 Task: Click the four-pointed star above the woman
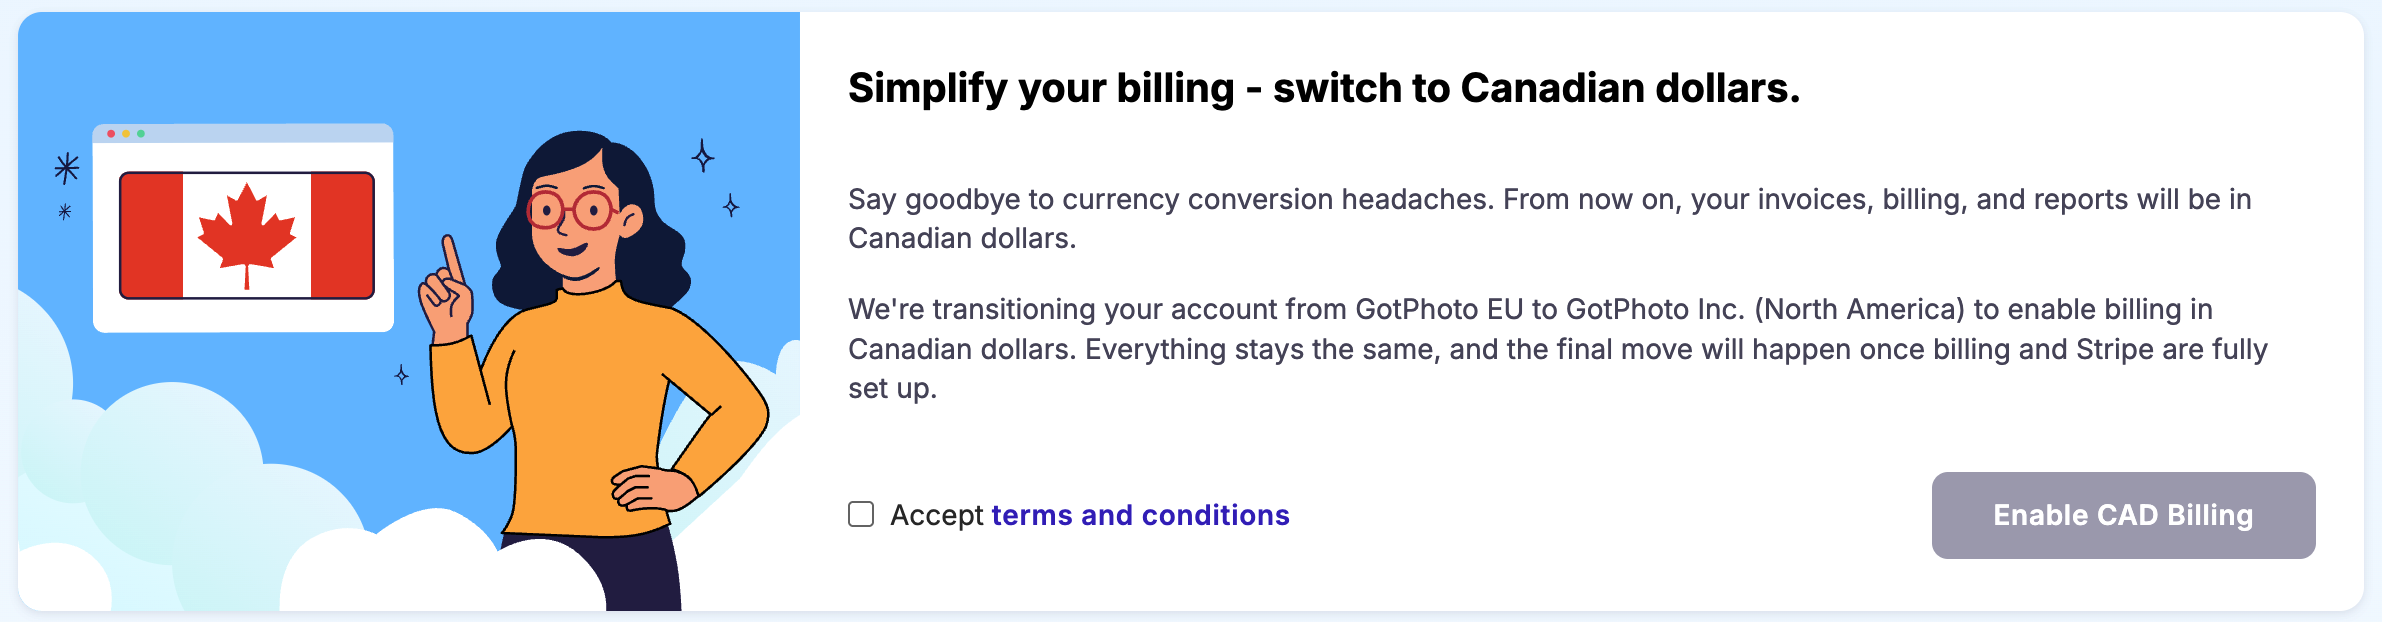pyautogui.click(x=702, y=157)
